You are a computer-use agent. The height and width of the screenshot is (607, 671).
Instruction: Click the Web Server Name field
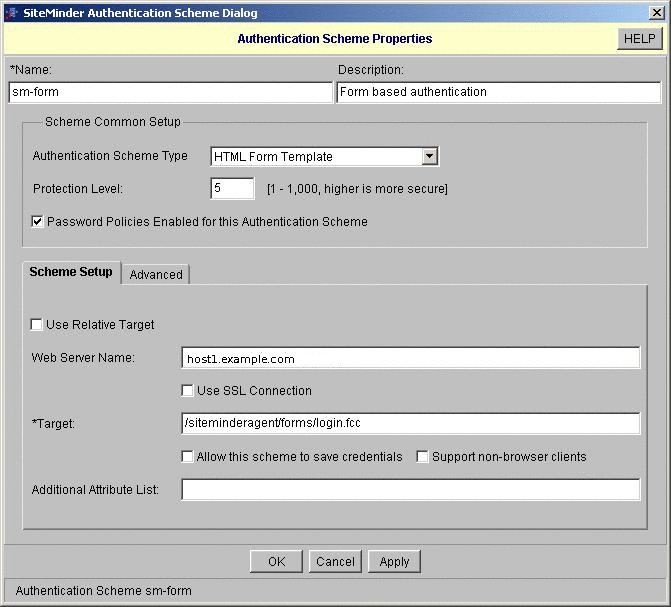pyautogui.click(x=411, y=358)
